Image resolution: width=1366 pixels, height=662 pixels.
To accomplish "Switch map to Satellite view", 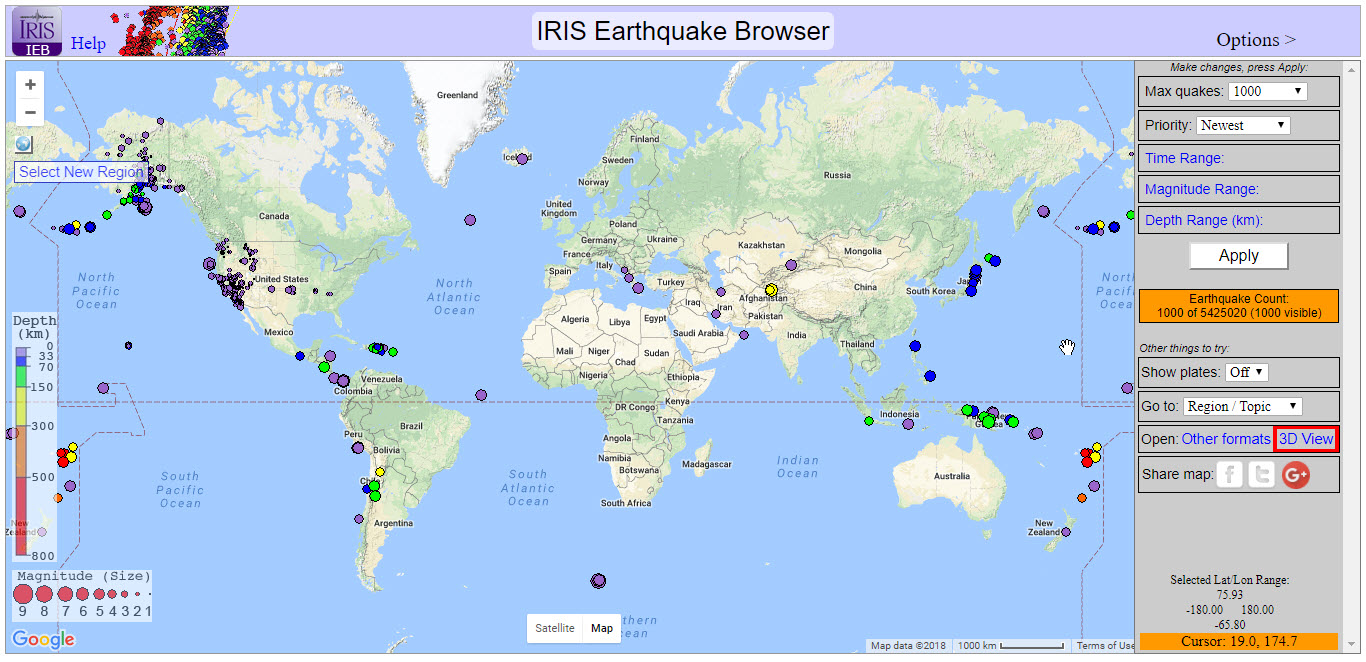I will coord(555,628).
